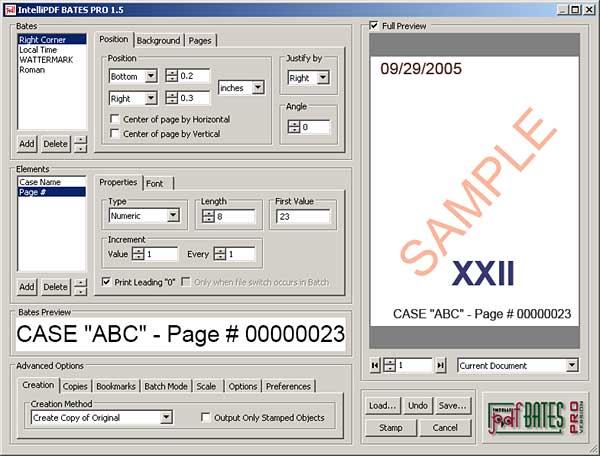Click the Right offset 0.3 spinner arrows

click(x=171, y=98)
